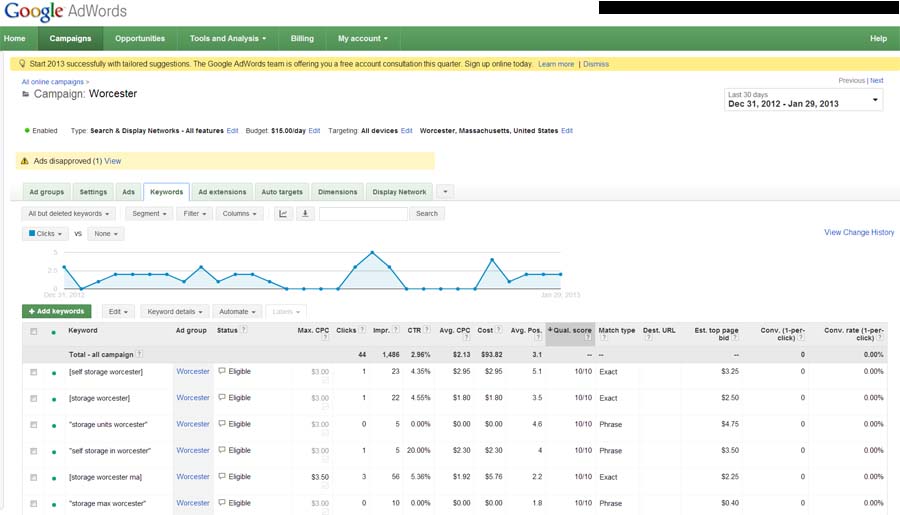Dismiss the yellow suggestion banner

[596, 64]
